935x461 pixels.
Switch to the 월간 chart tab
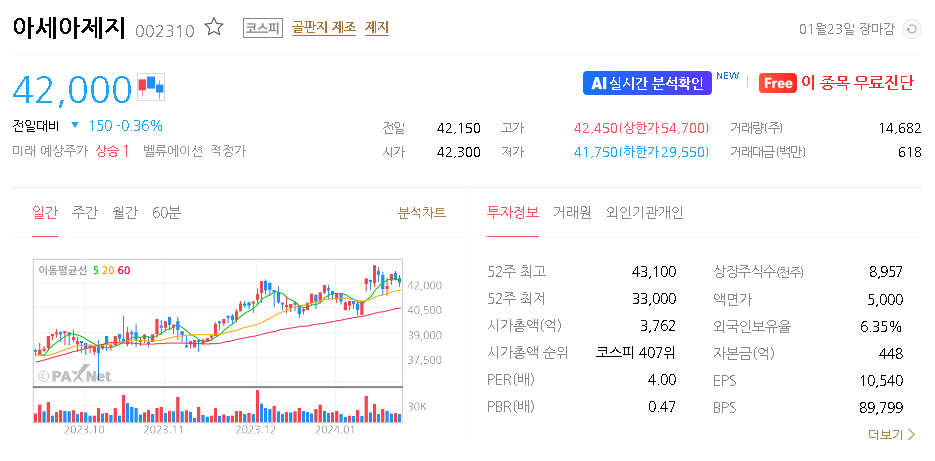click(125, 213)
